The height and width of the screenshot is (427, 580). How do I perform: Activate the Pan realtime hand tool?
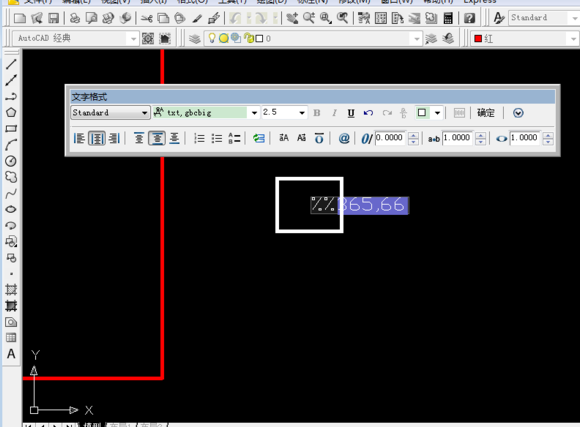[x=292, y=18]
